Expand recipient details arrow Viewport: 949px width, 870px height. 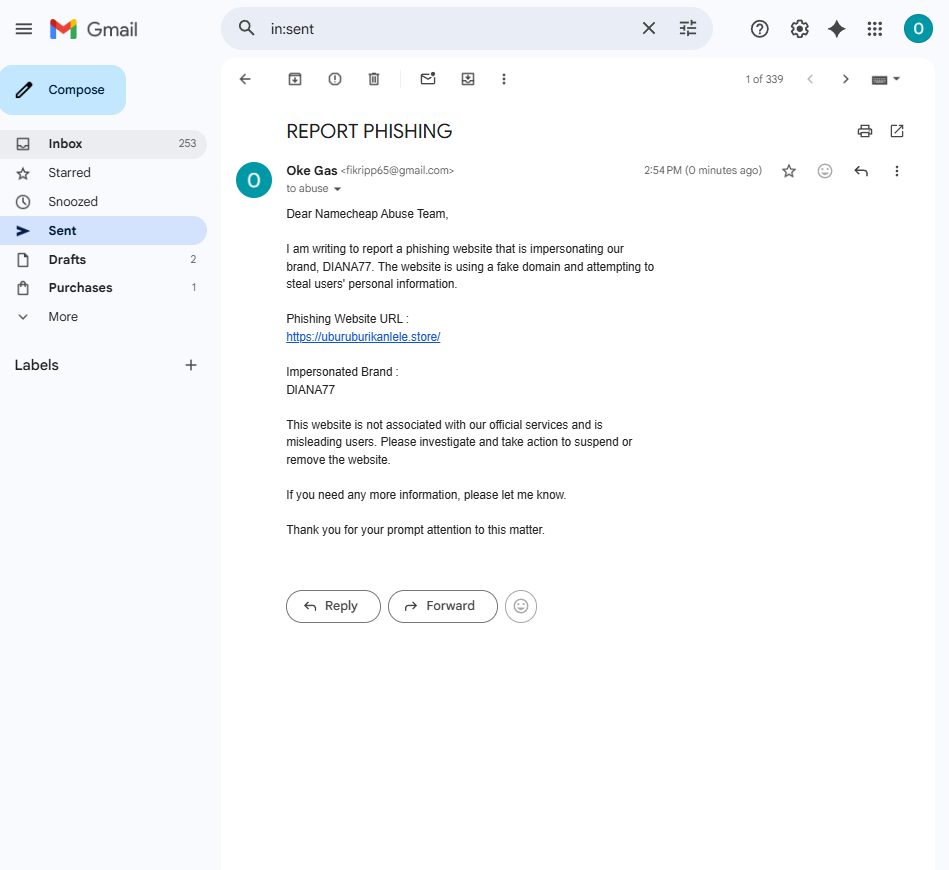coord(338,189)
